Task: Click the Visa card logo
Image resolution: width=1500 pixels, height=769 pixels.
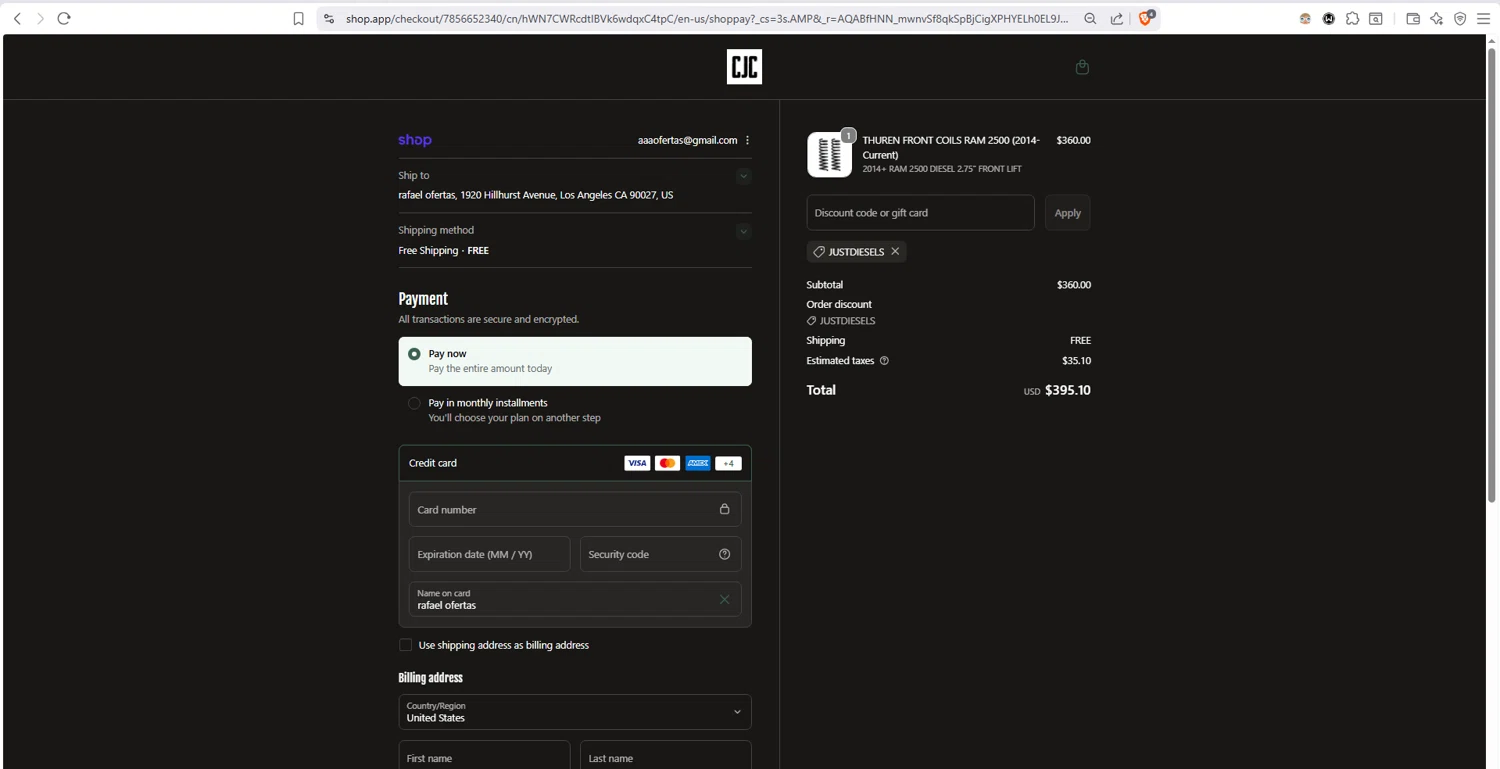Action: coord(637,463)
